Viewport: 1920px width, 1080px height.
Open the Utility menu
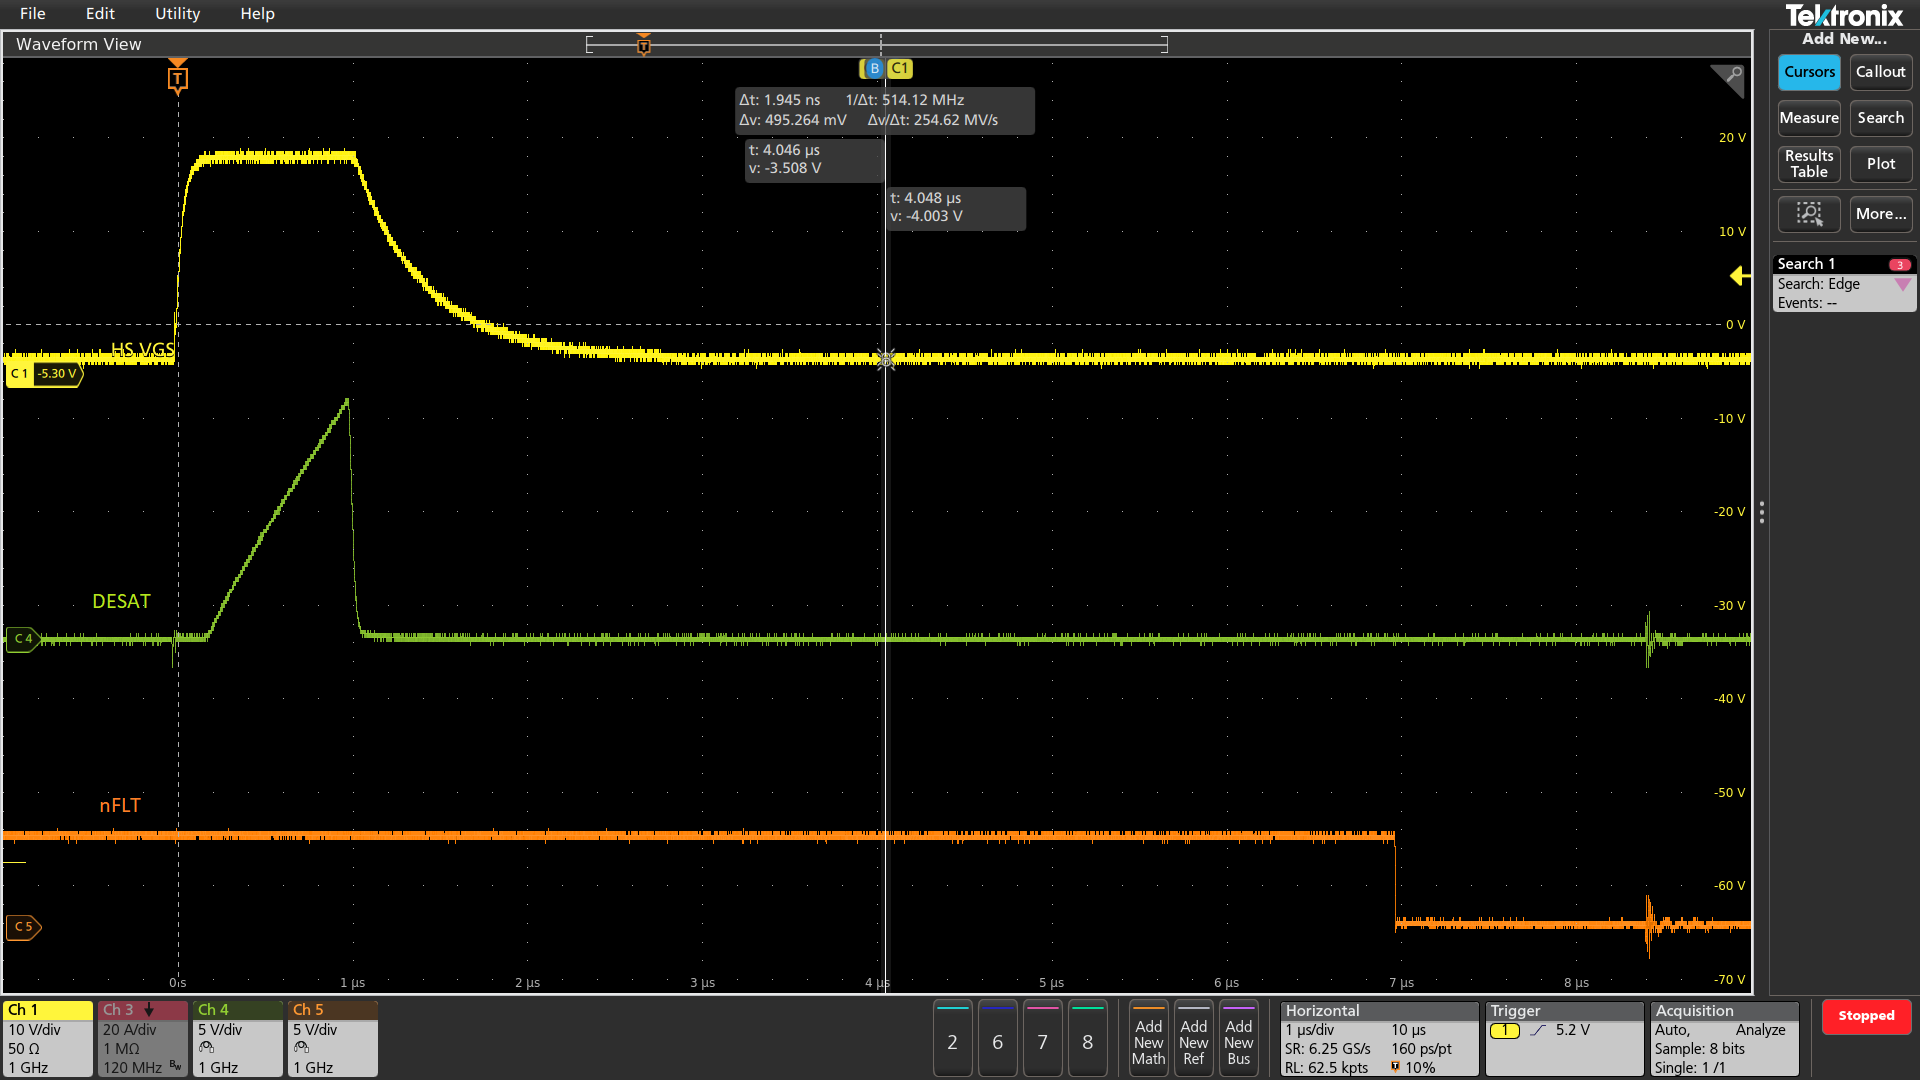click(177, 14)
